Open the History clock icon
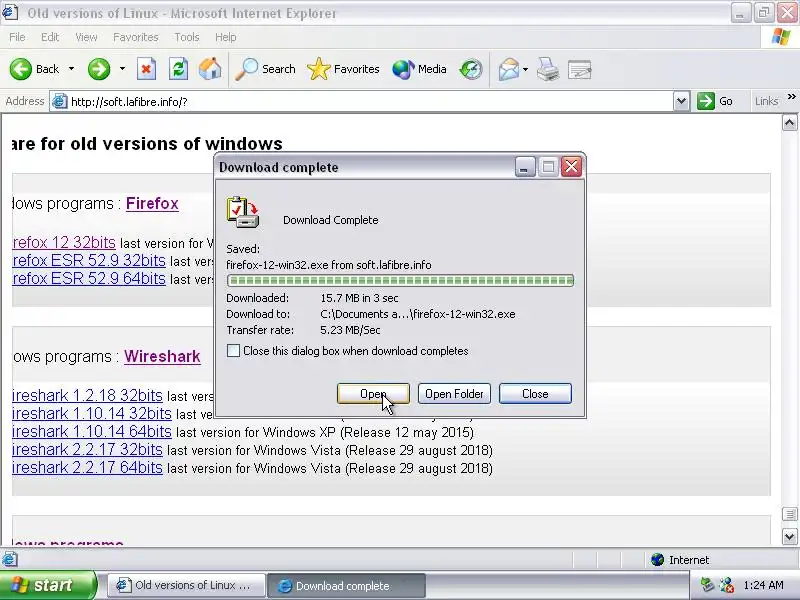Viewport: 800px width, 600px height. pos(470,69)
